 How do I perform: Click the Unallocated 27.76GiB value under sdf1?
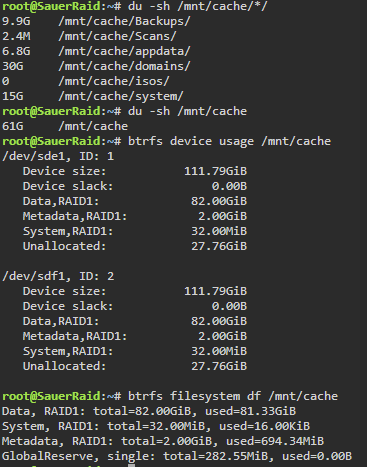[x=219, y=366]
